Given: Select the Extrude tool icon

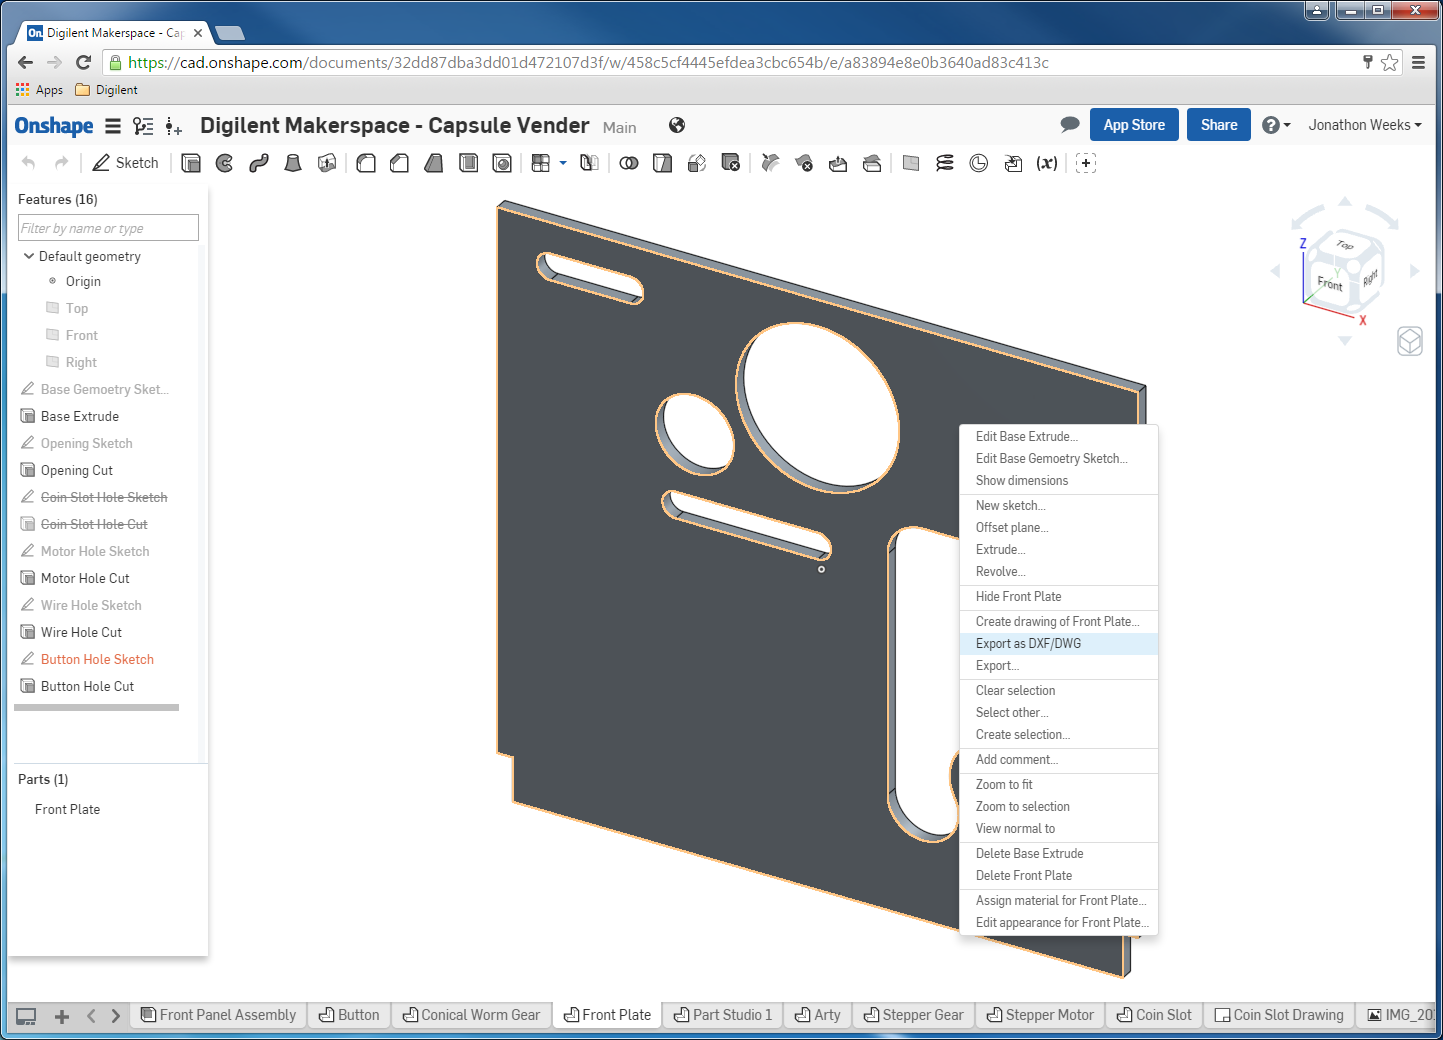Looking at the screenshot, I should click(x=191, y=163).
